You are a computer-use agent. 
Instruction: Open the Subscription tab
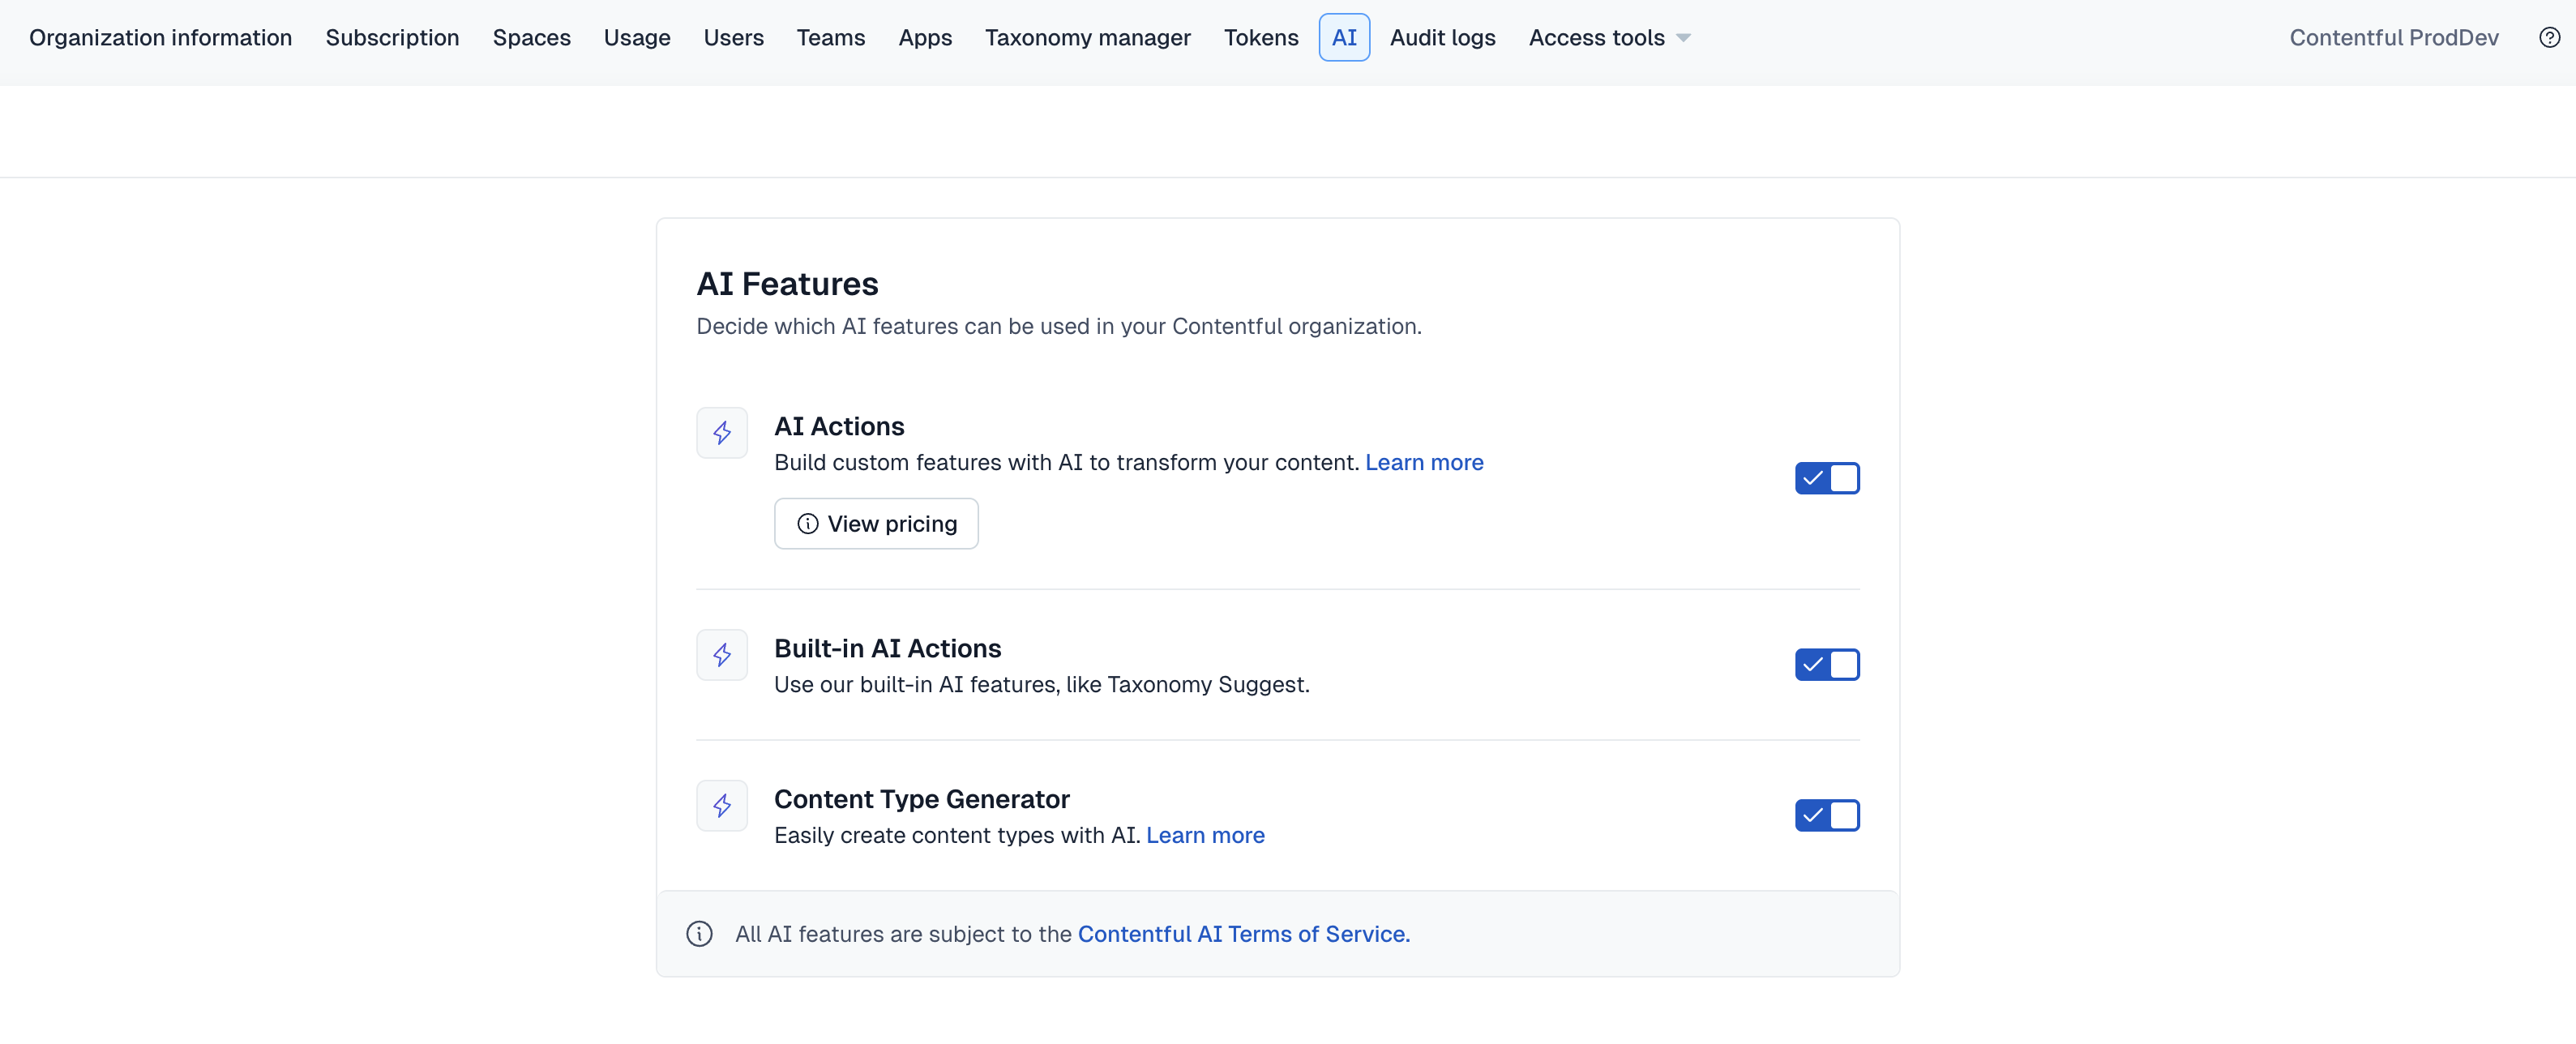tap(392, 38)
